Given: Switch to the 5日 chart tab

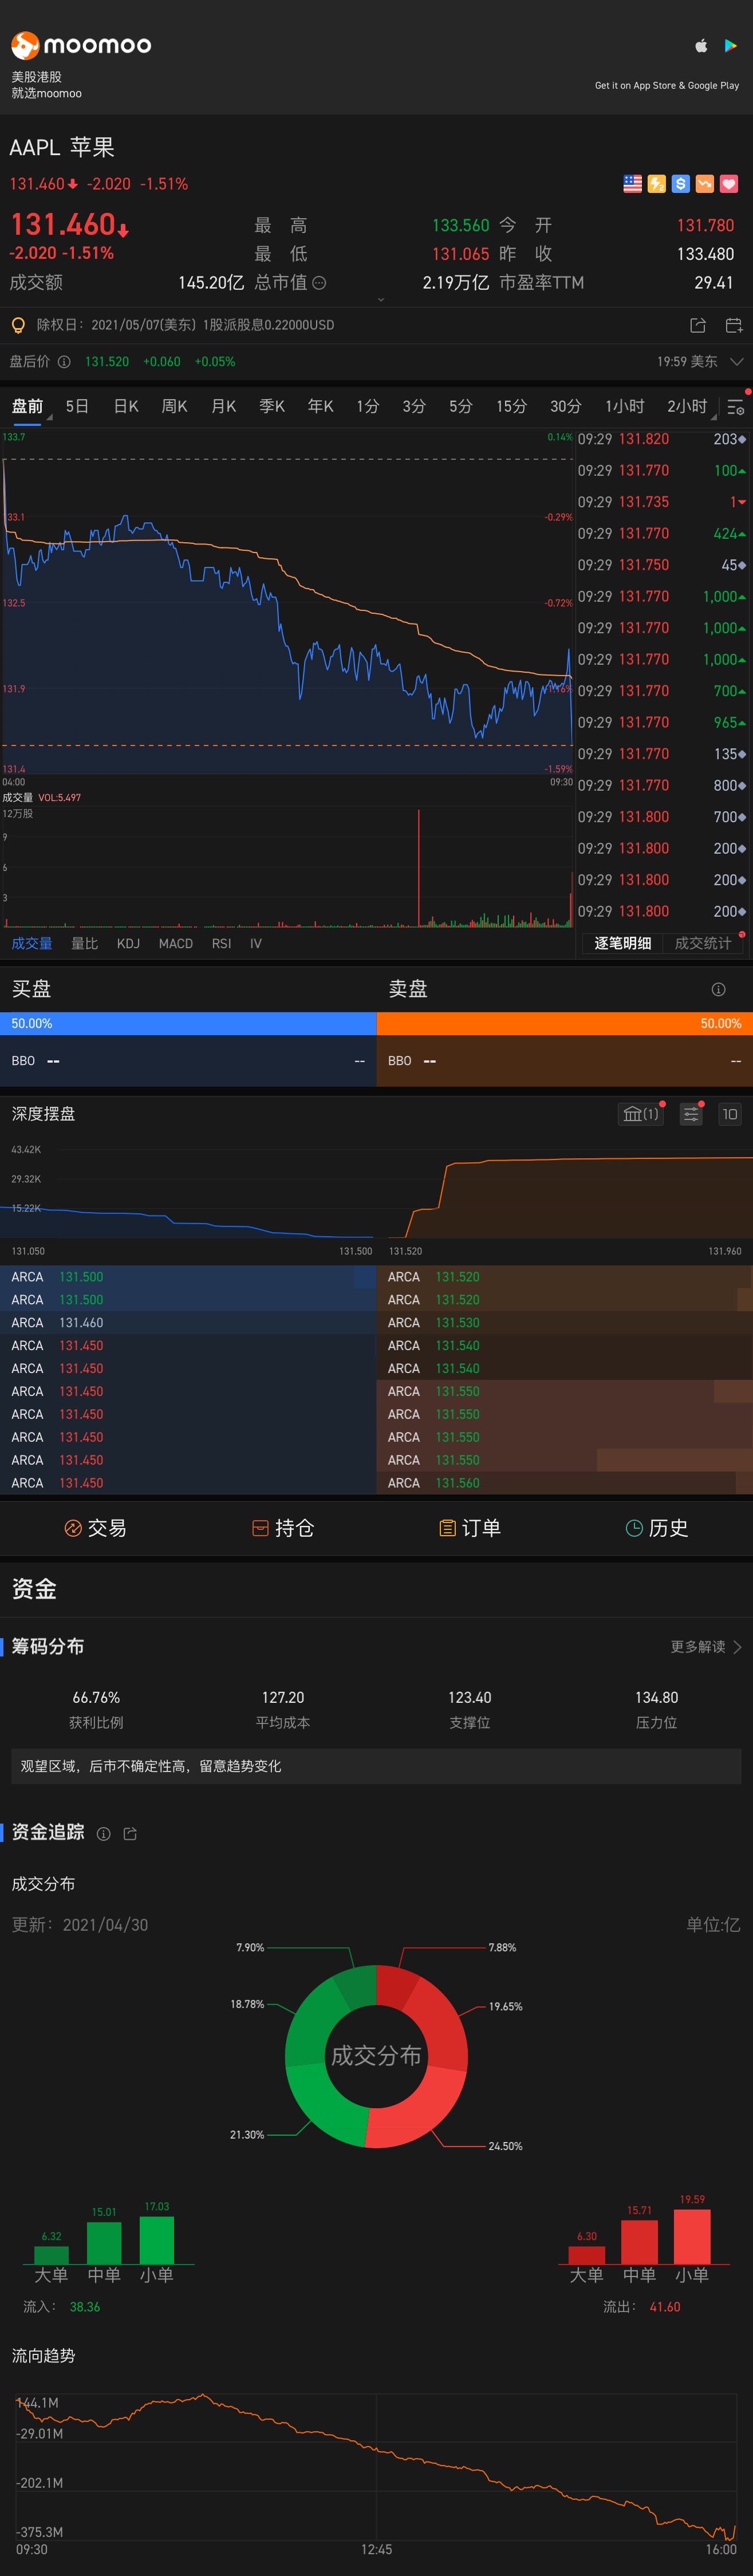Looking at the screenshot, I should click(x=77, y=406).
